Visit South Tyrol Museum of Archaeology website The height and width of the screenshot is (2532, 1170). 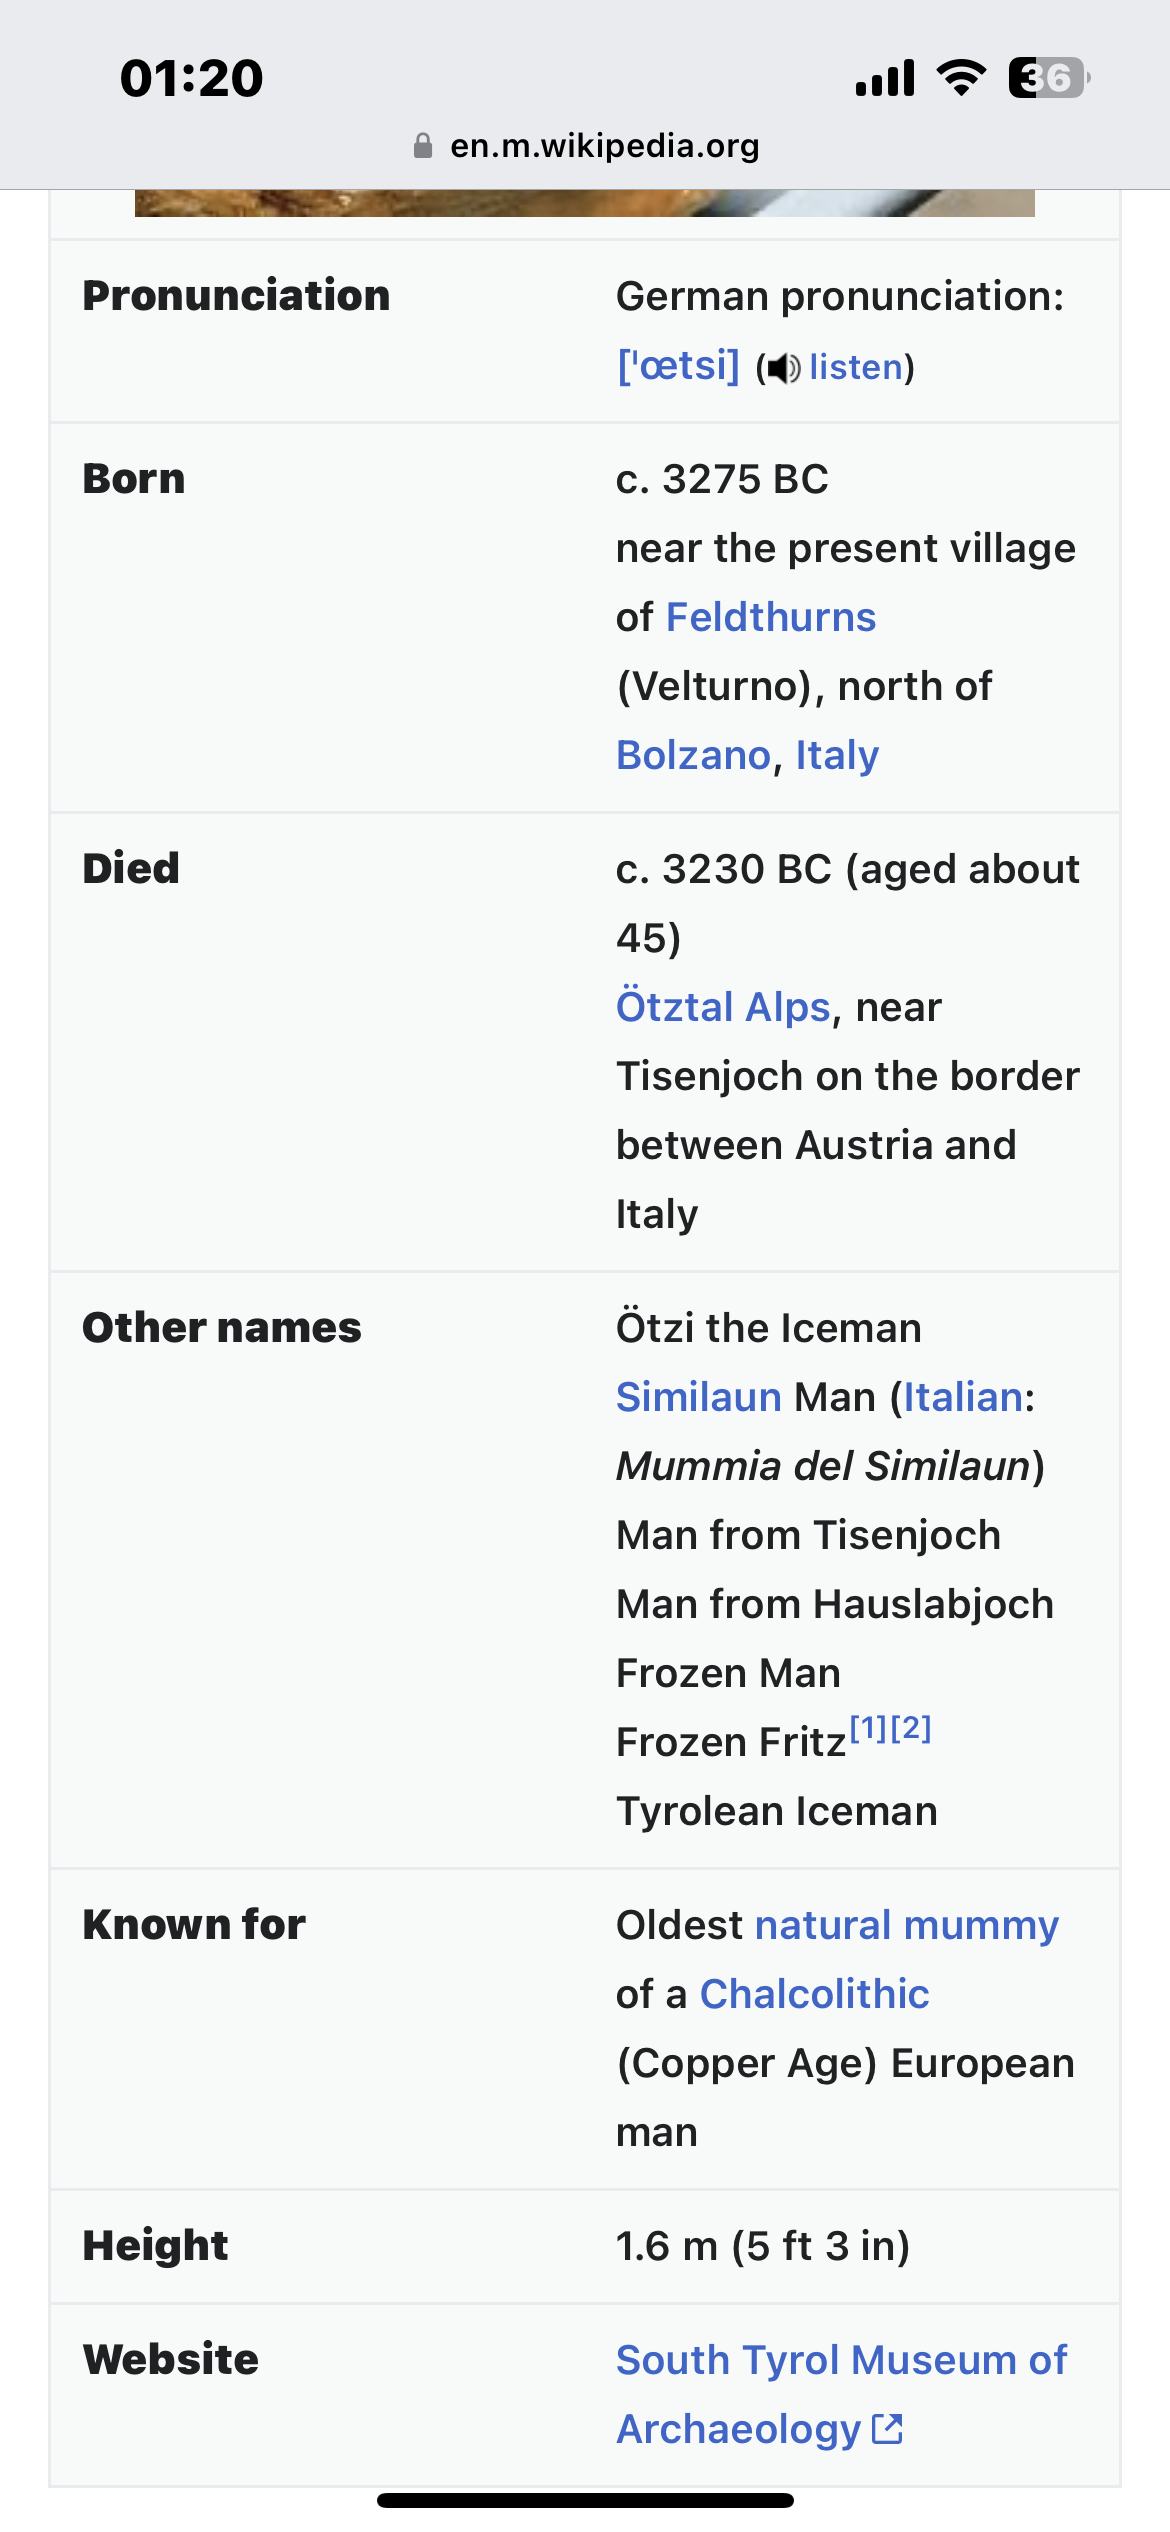pyautogui.click(x=842, y=2394)
